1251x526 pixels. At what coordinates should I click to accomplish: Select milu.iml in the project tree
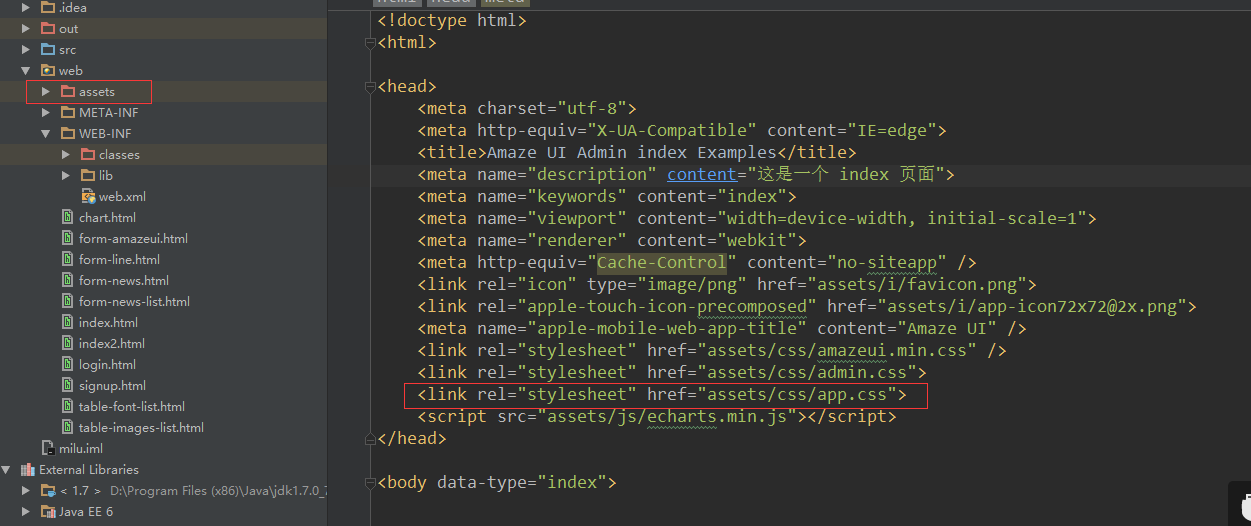81,448
